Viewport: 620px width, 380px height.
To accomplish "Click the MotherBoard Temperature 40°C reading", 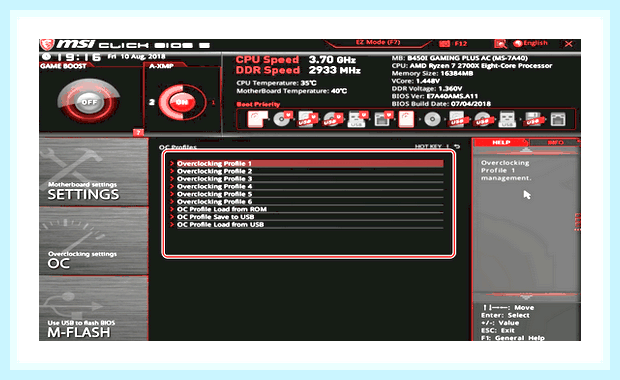I will point(291,91).
